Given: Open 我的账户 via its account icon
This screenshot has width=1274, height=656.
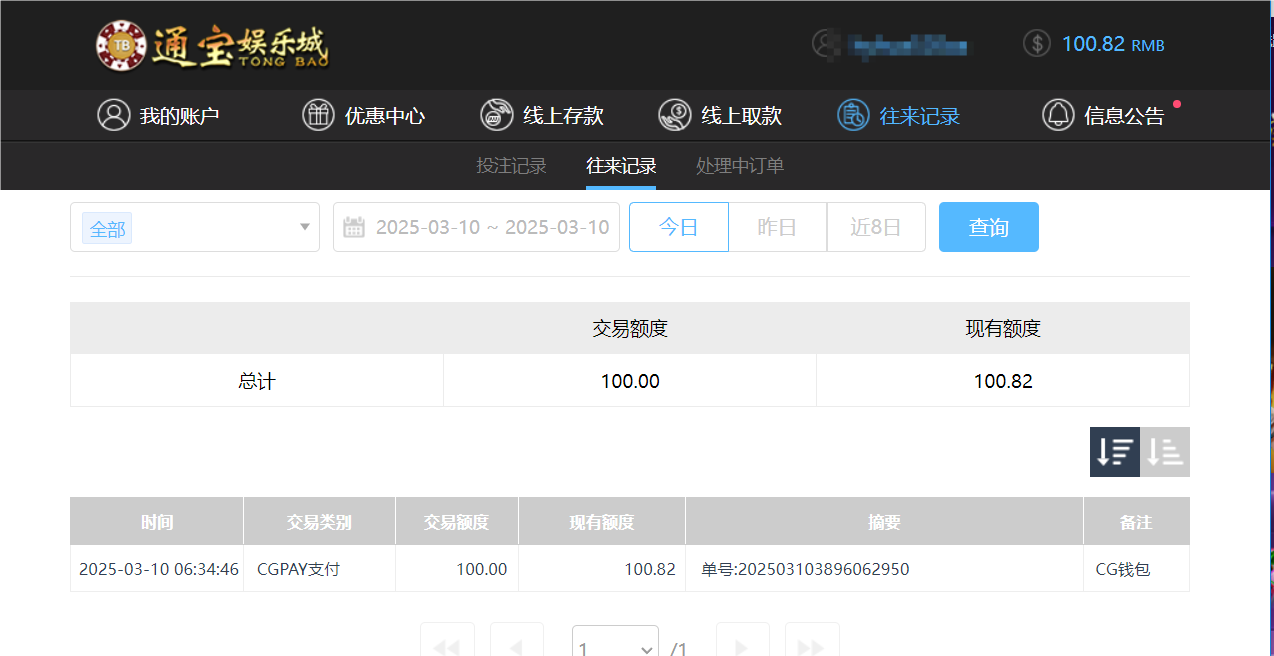Looking at the screenshot, I should click(113, 114).
